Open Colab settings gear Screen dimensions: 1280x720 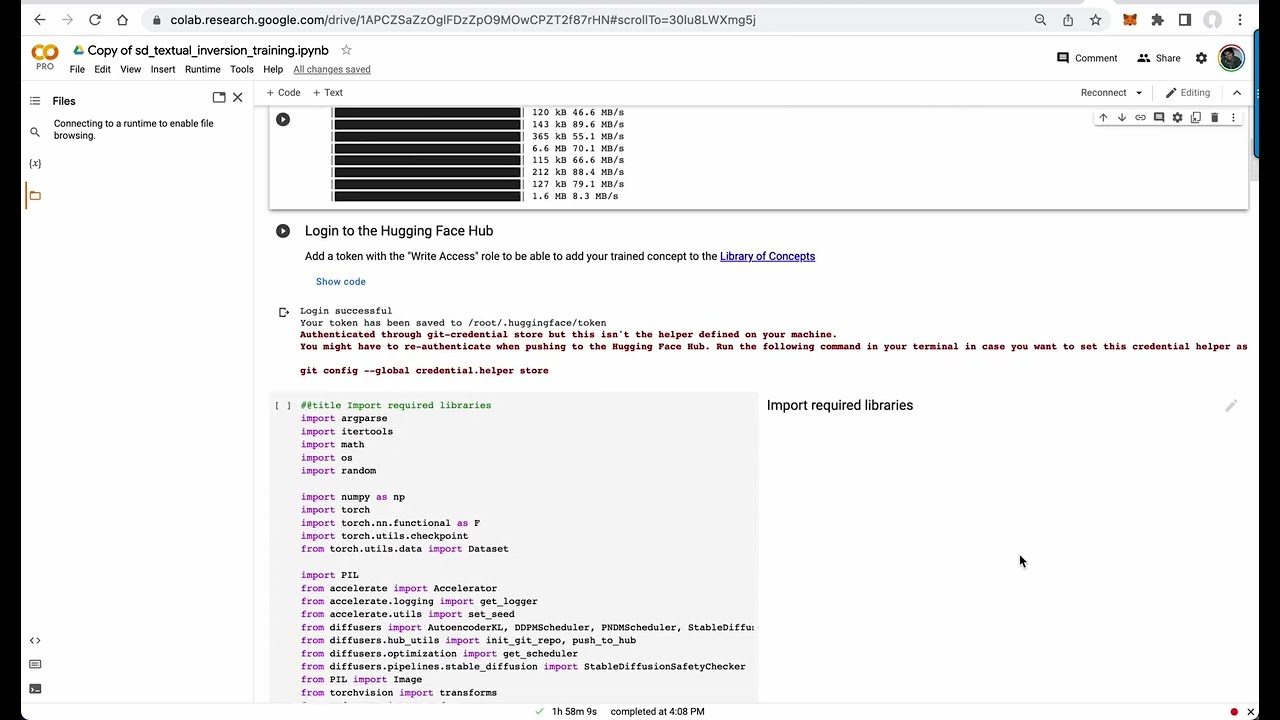pyautogui.click(x=1201, y=58)
